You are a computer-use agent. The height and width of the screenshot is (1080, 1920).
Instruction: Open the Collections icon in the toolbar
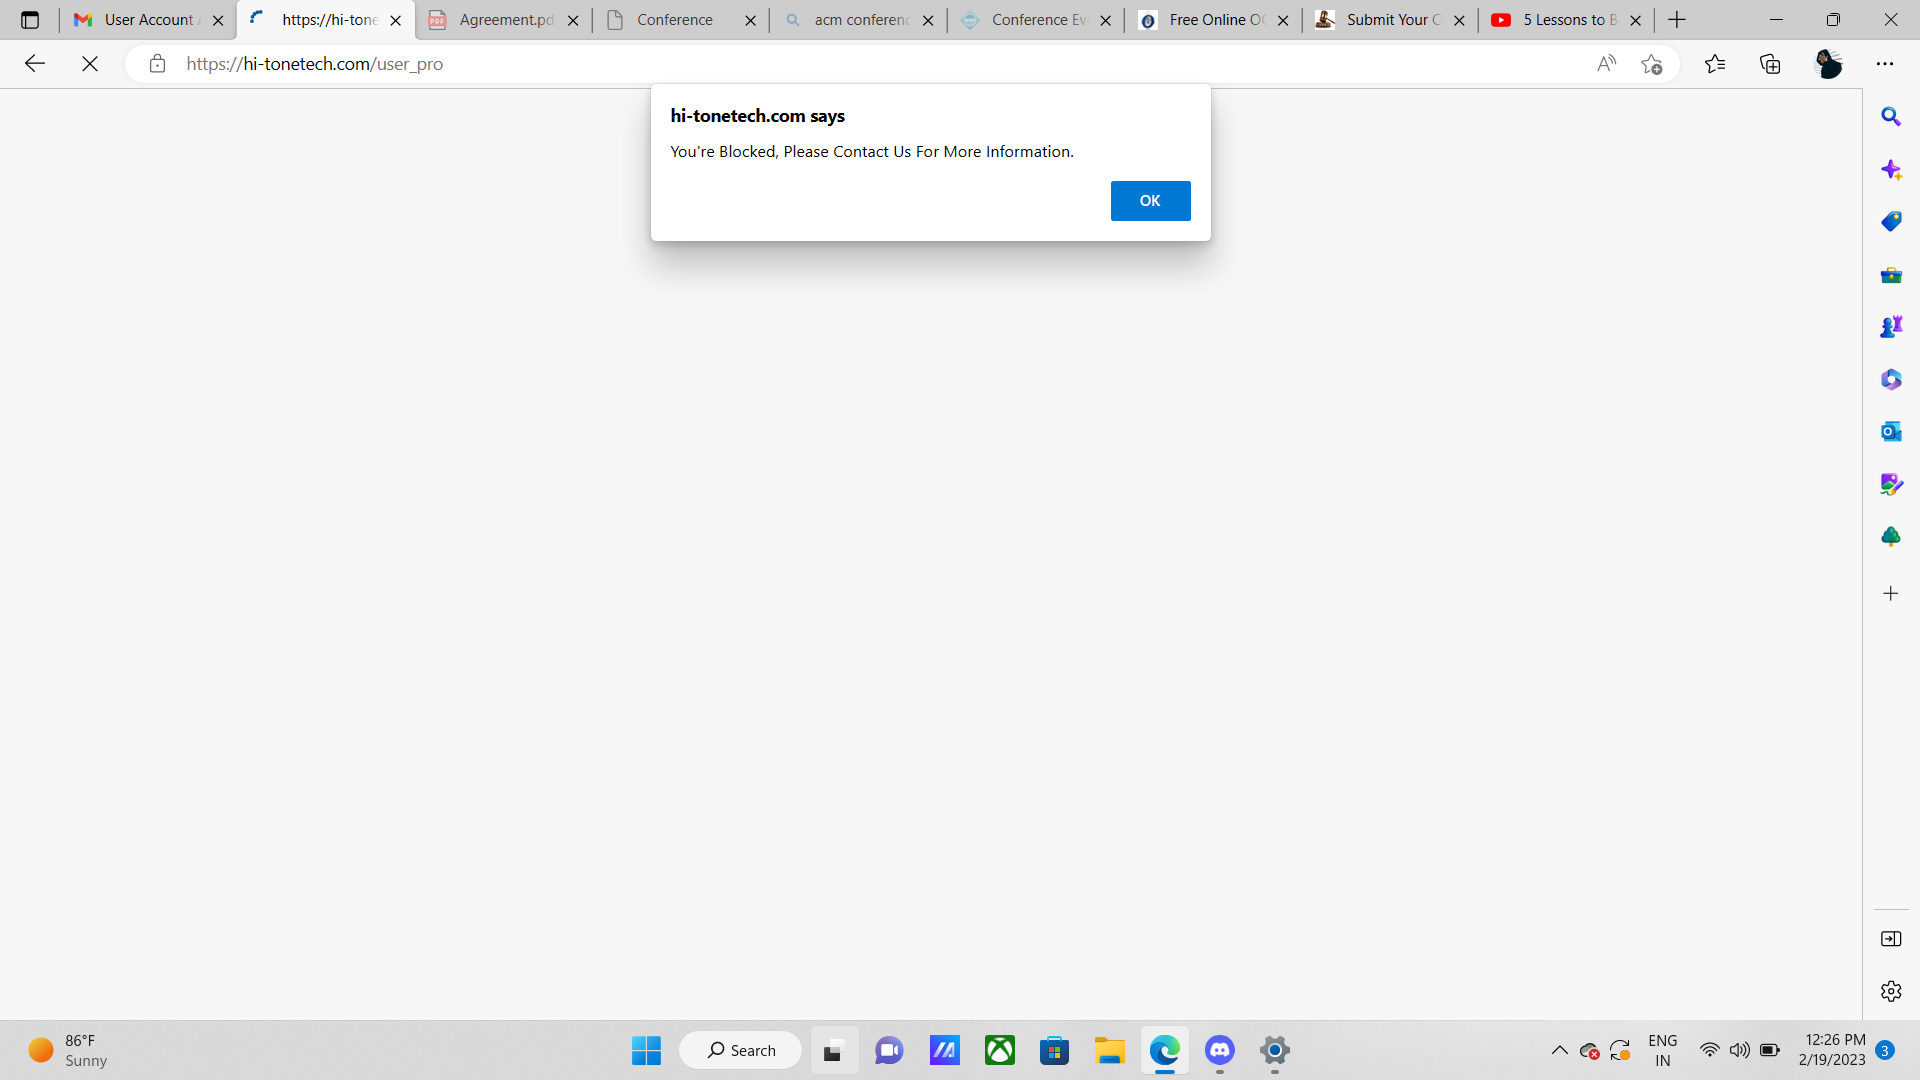(1770, 64)
